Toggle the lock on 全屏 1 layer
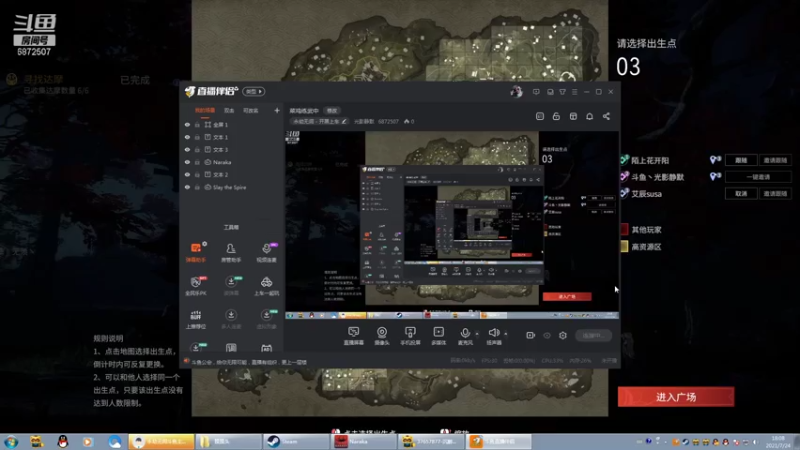 pyautogui.click(x=197, y=124)
